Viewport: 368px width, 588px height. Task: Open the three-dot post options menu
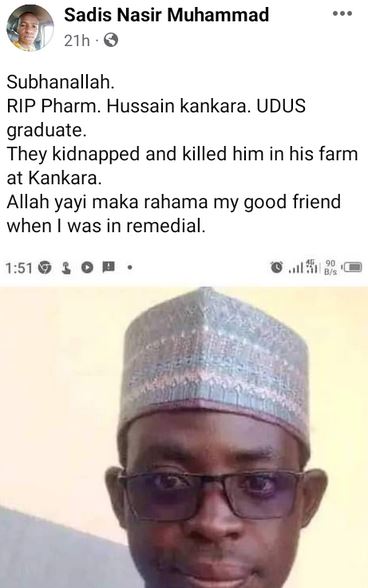[x=342, y=14]
